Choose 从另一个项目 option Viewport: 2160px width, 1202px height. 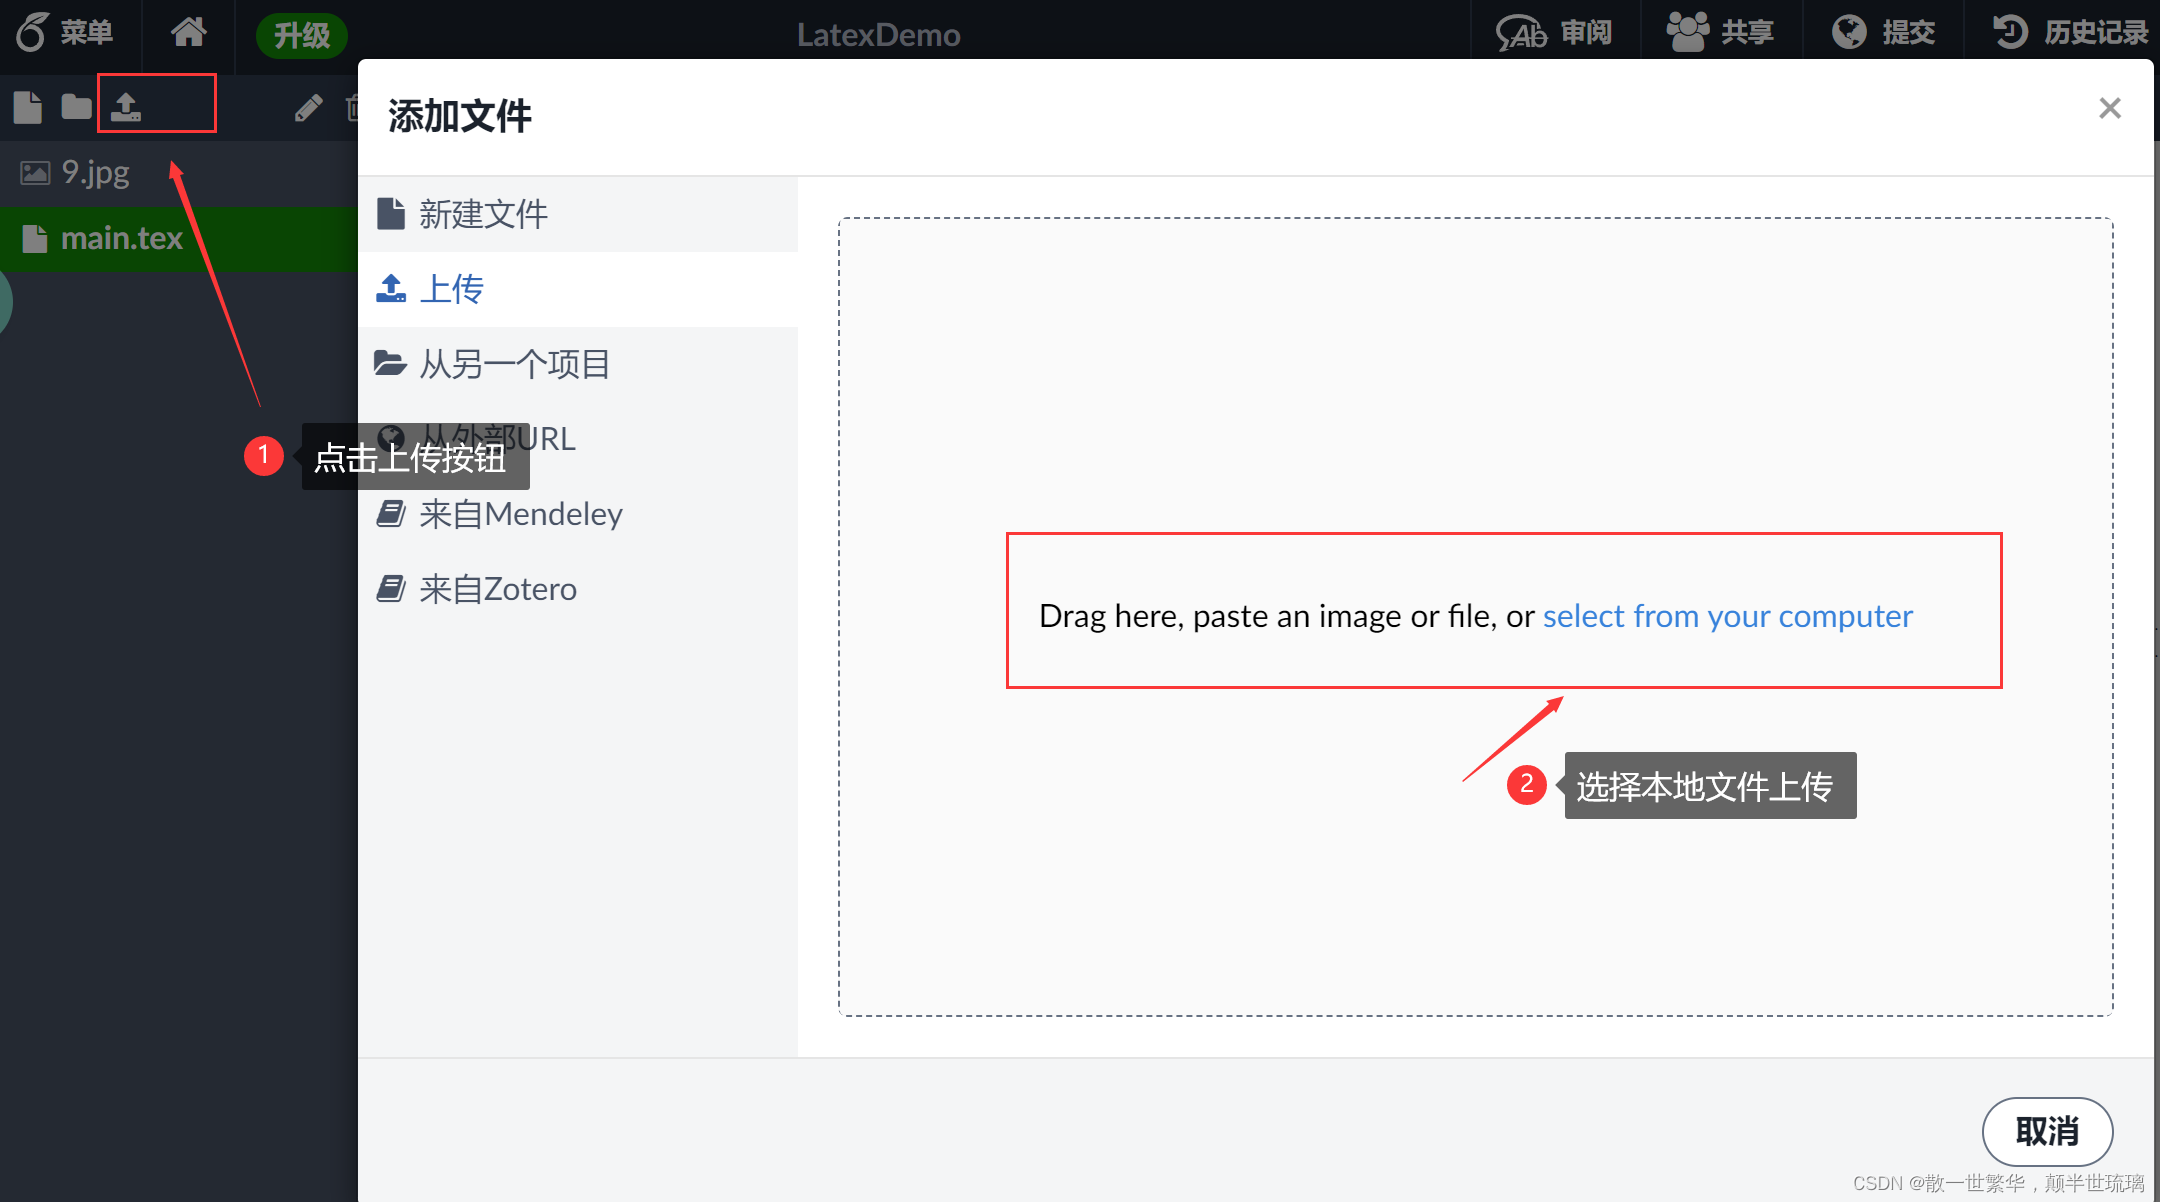click(x=513, y=364)
